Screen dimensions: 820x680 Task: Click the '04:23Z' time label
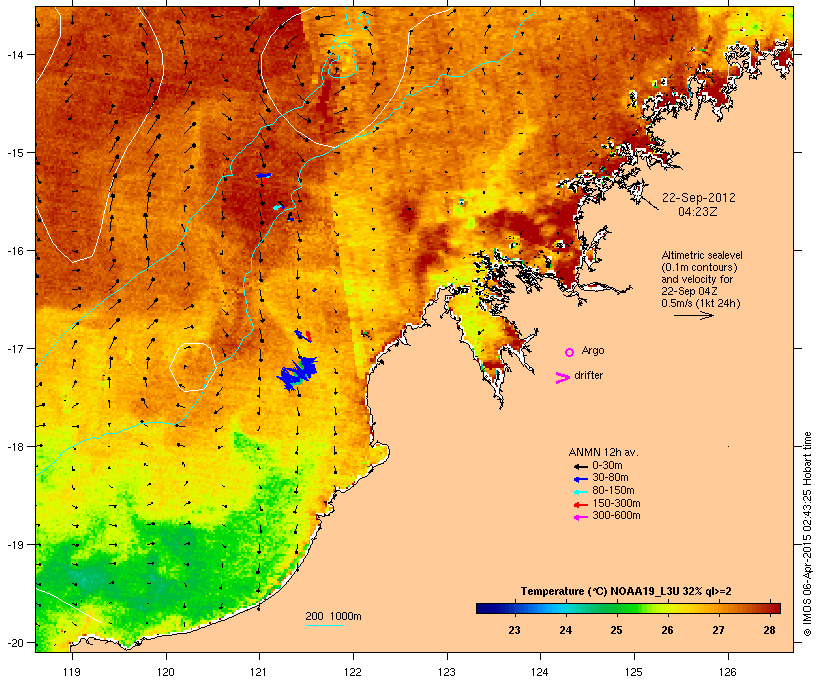point(698,212)
